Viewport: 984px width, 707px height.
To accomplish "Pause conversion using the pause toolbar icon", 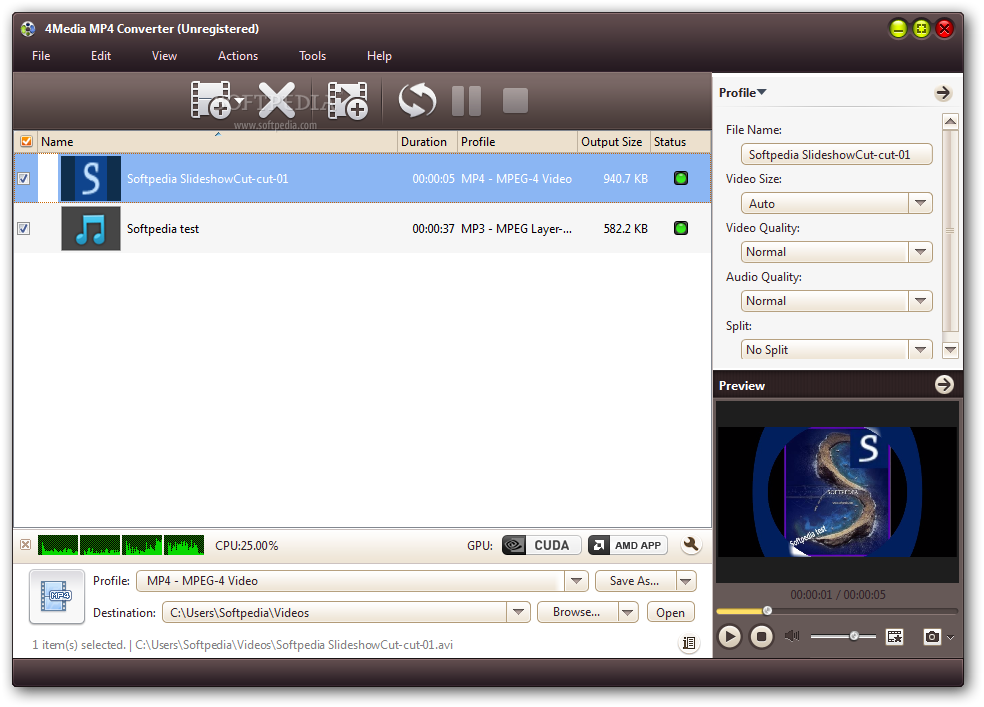I will (466, 101).
